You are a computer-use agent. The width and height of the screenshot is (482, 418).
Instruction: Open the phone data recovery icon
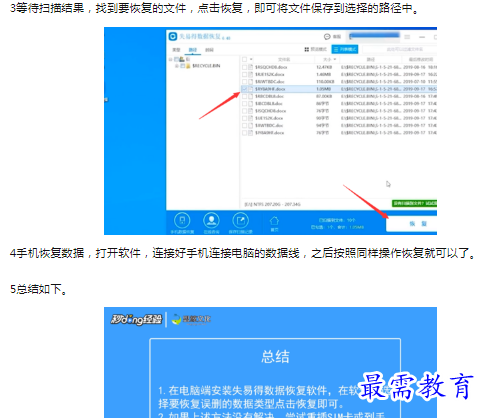point(182,220)
